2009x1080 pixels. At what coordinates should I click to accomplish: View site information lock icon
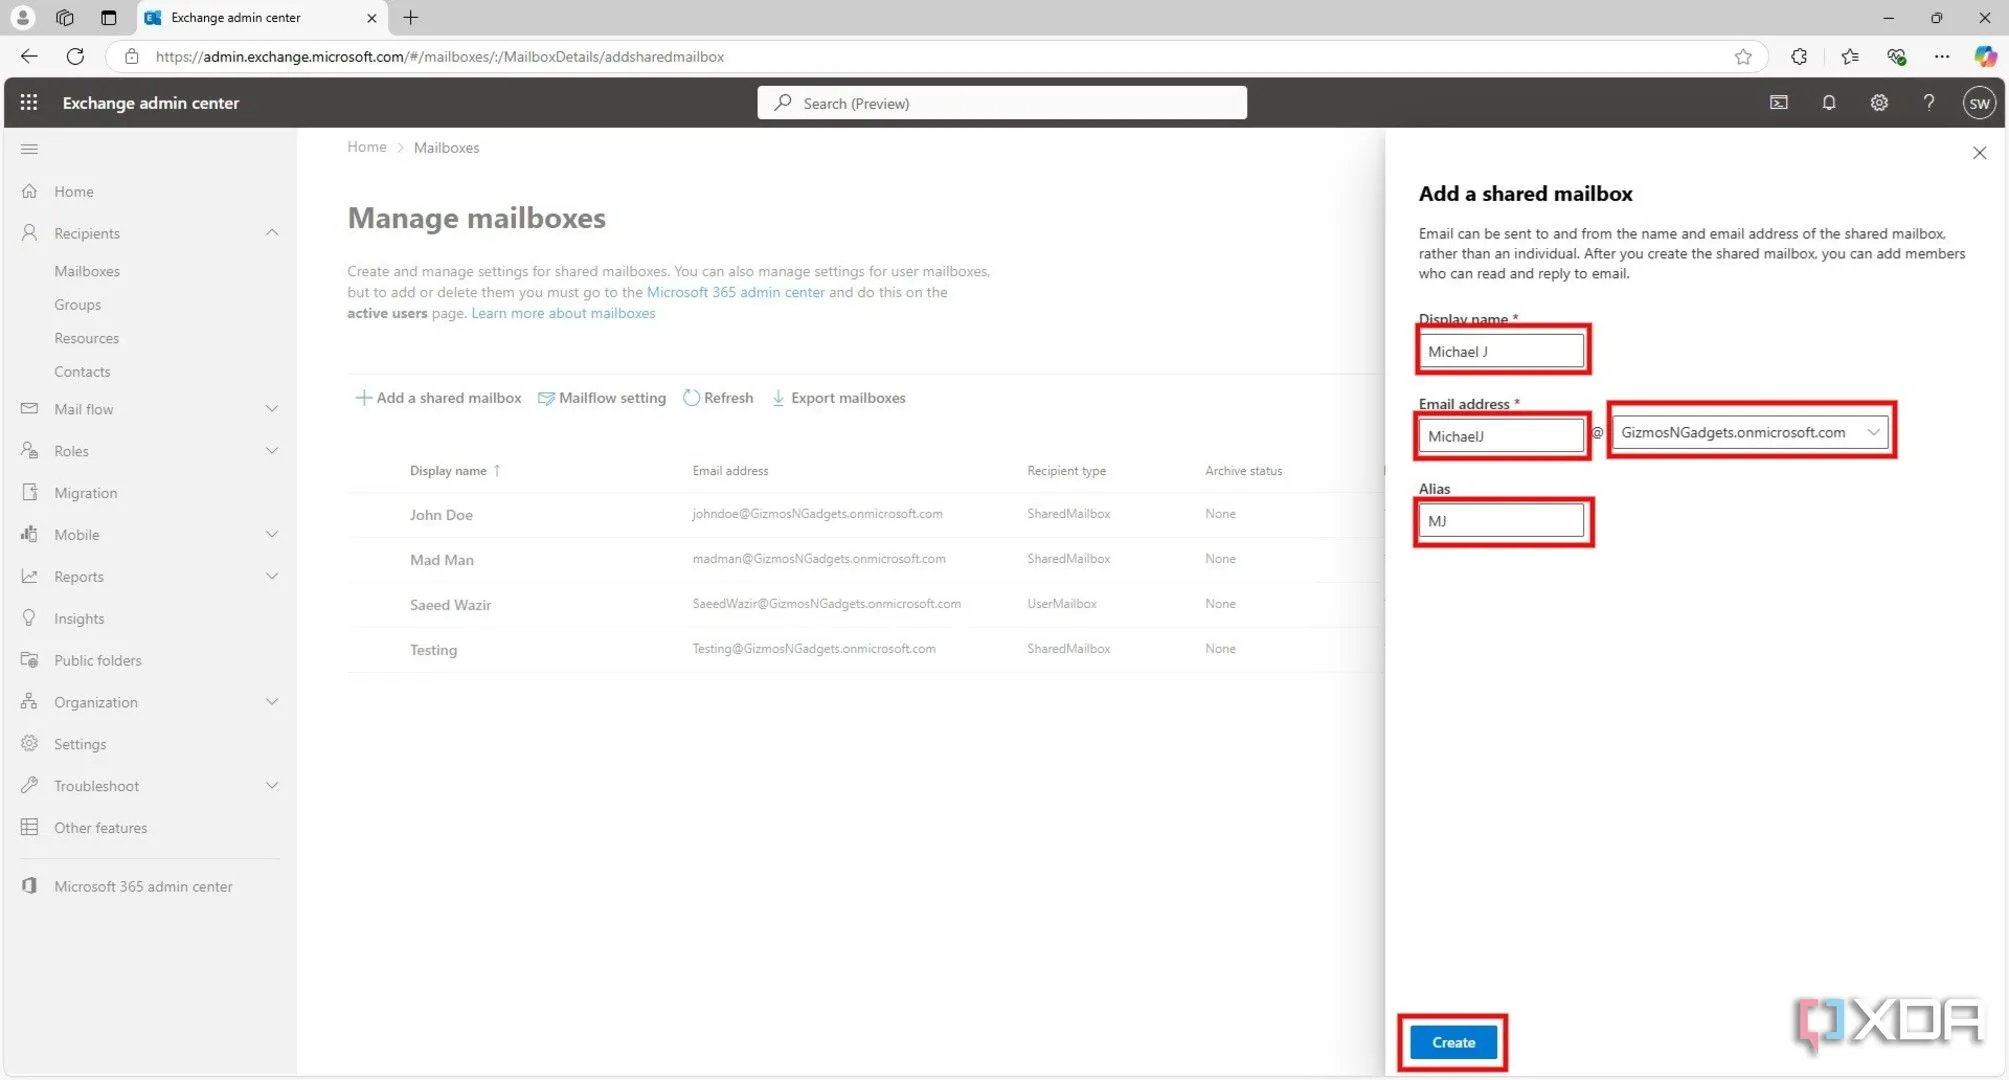tap(131, 56)
